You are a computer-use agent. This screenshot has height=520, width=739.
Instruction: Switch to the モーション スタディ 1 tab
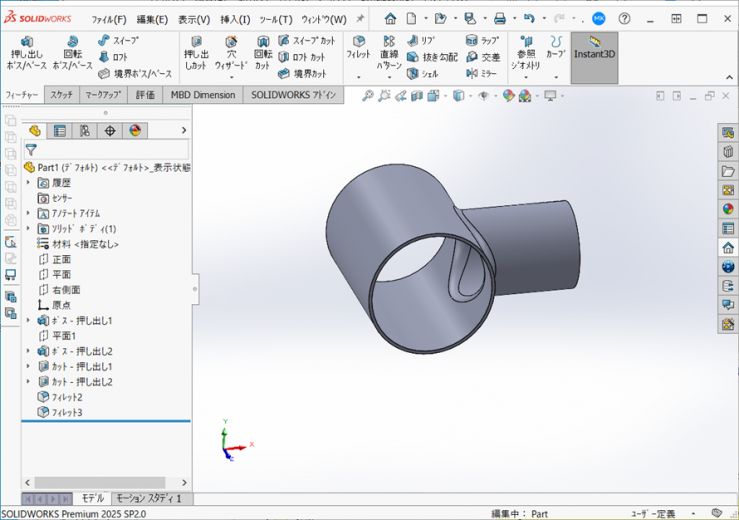(x=148, y=498)
